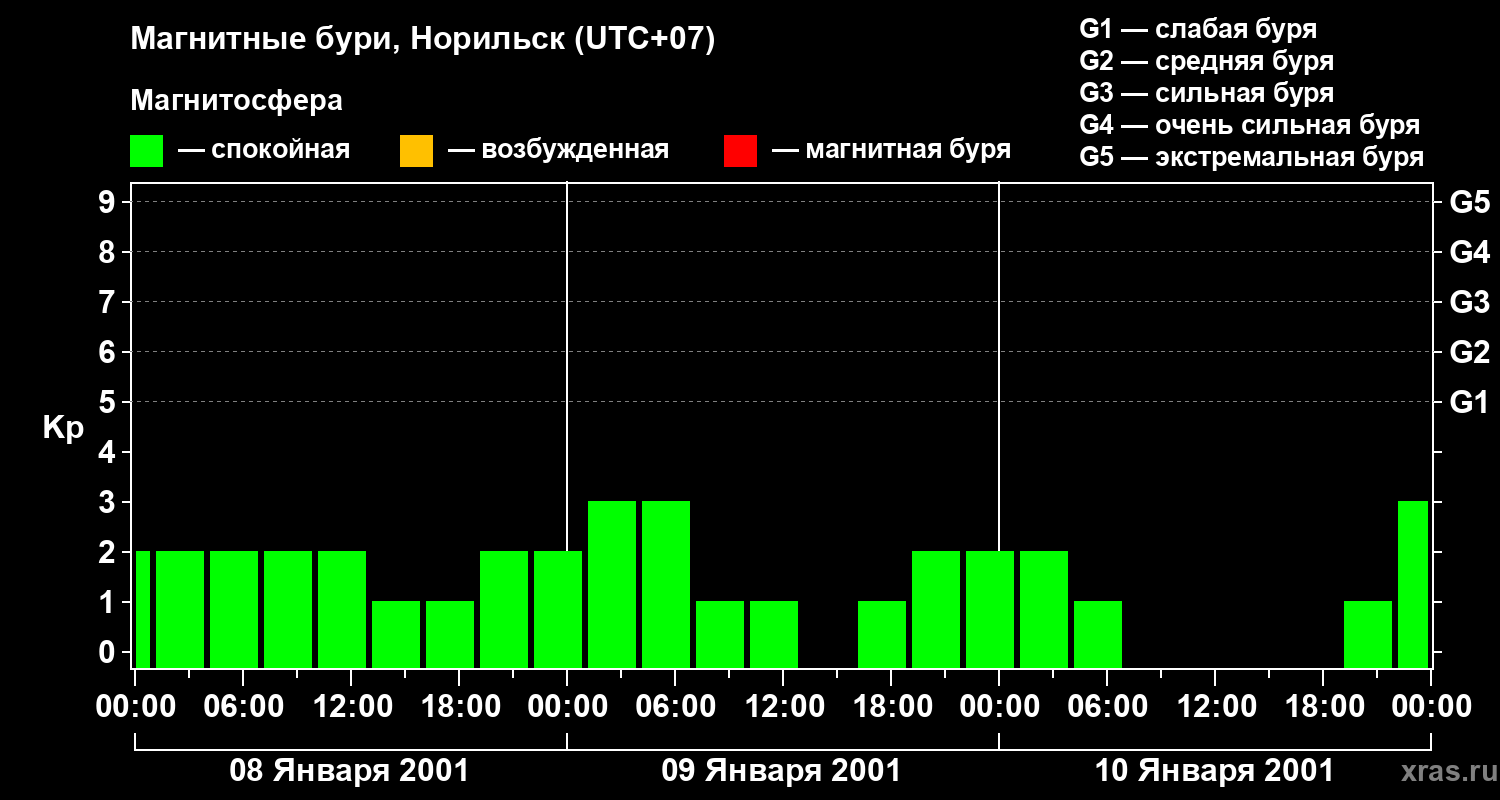Click the "Магнитосфера" legend heading
The image size is (1500, 800).
236,101
